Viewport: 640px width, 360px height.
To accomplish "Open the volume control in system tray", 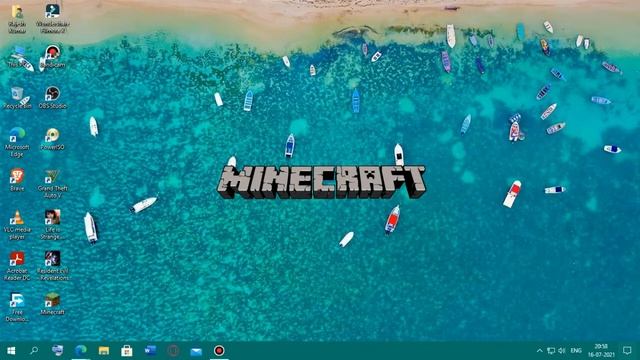I will point(562,351).
